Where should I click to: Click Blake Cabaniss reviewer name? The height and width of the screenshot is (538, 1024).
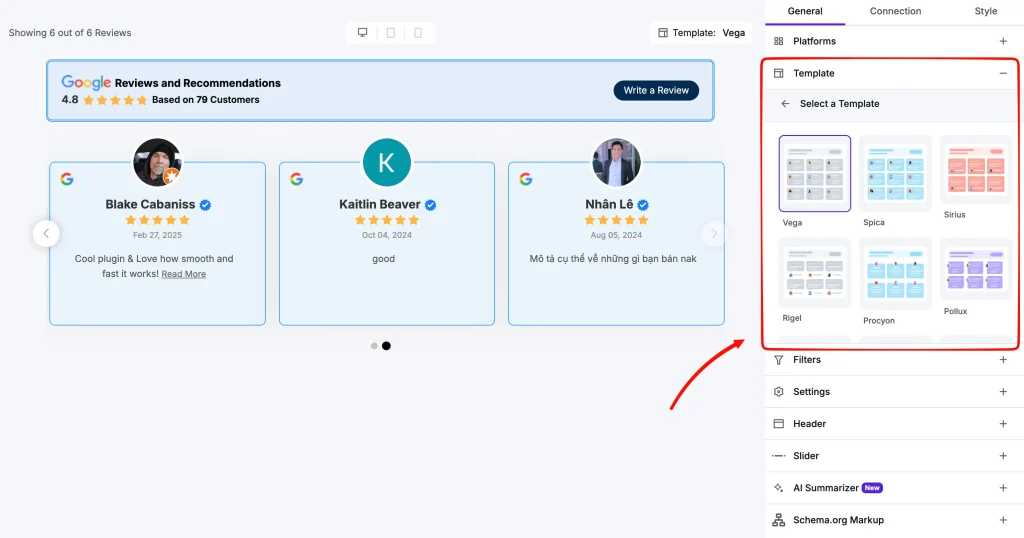[x=150, y=204]
